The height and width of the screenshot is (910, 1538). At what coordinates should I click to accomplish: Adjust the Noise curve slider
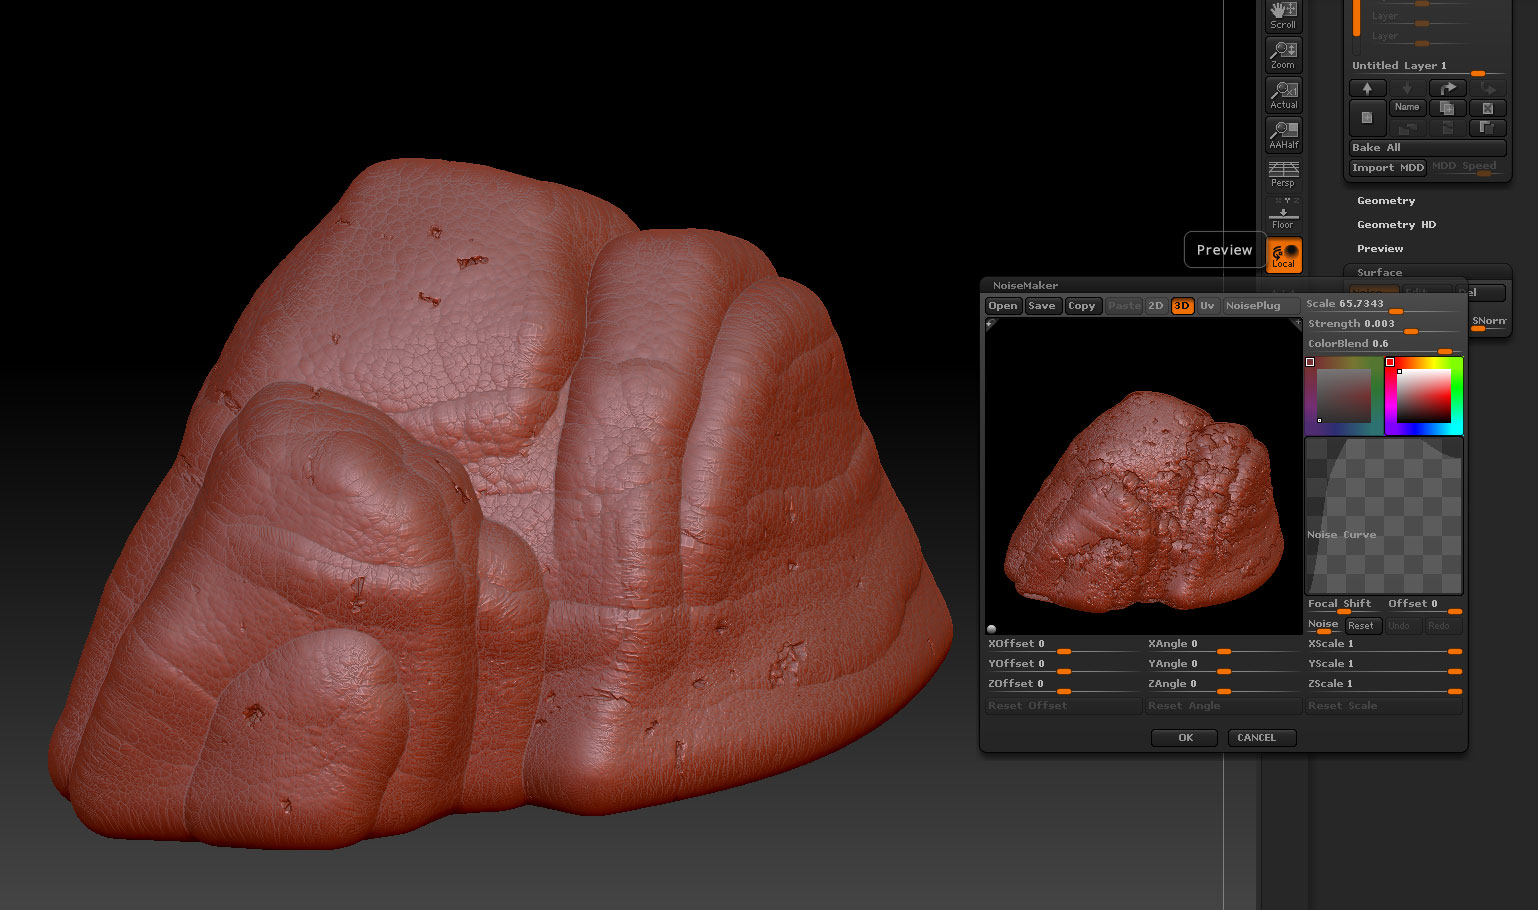click(1323, 625)
